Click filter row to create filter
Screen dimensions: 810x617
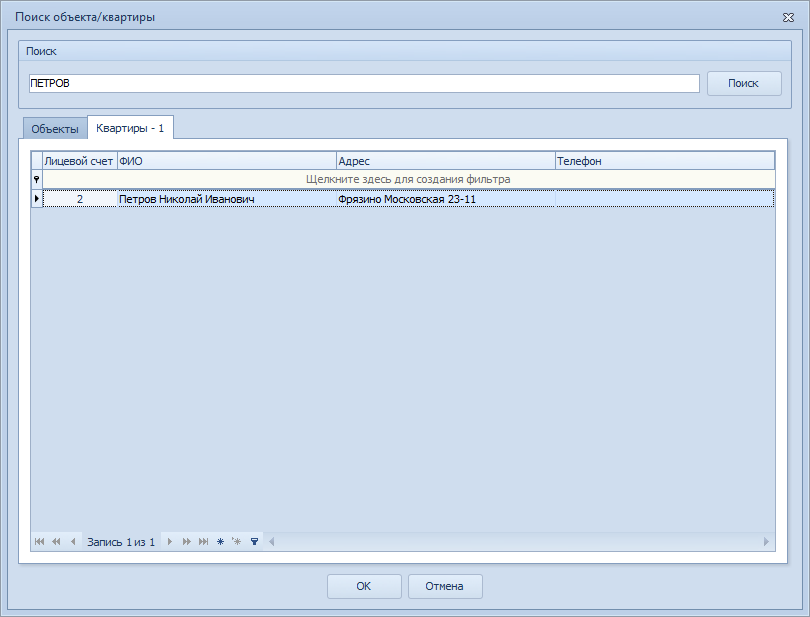(408, 179)
